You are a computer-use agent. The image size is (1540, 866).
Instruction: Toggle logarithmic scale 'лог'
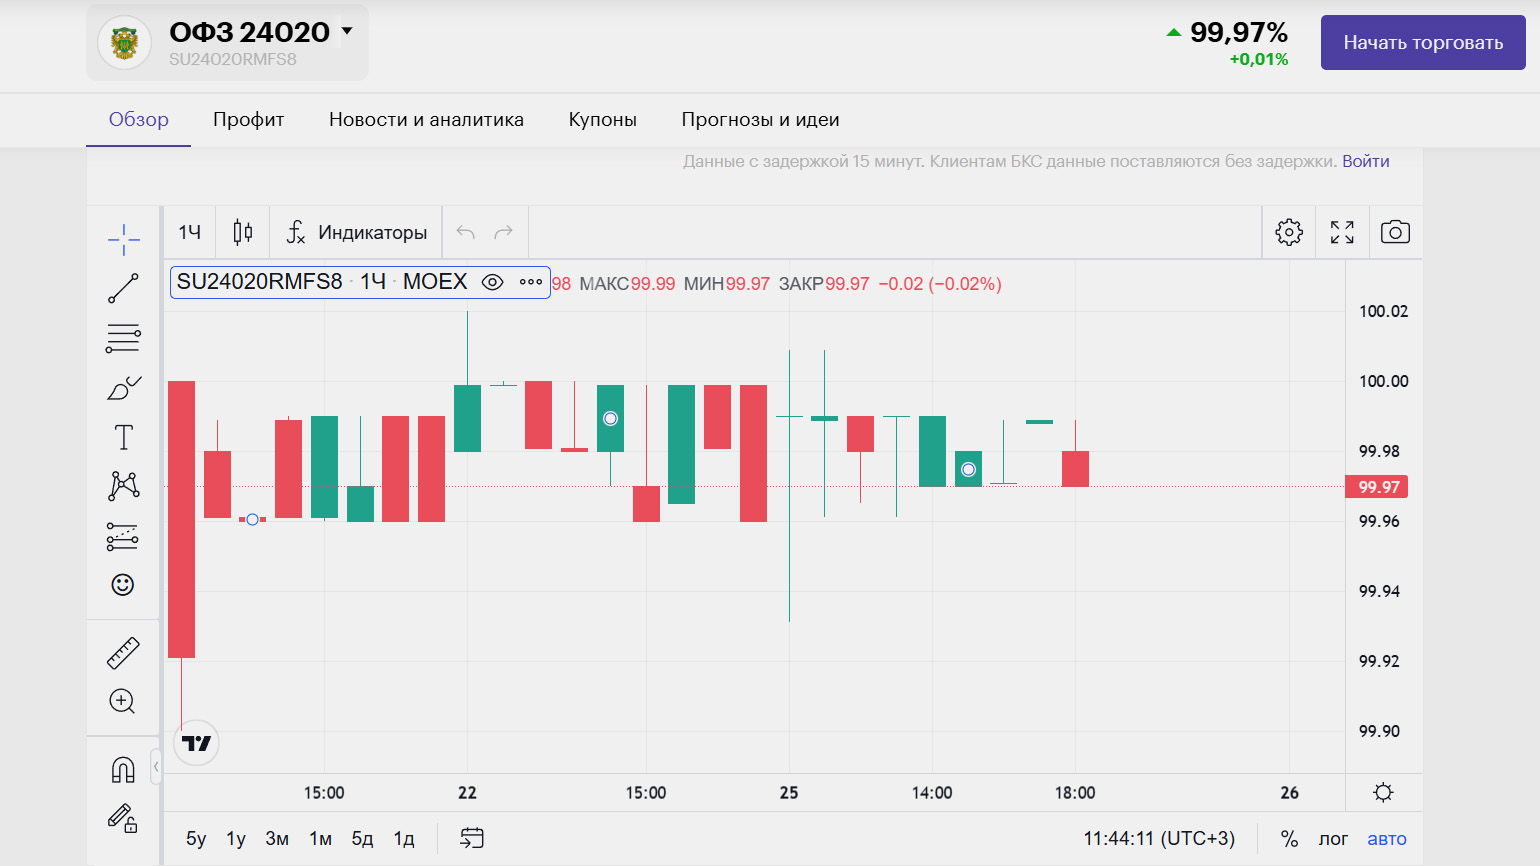[1332, 839]
